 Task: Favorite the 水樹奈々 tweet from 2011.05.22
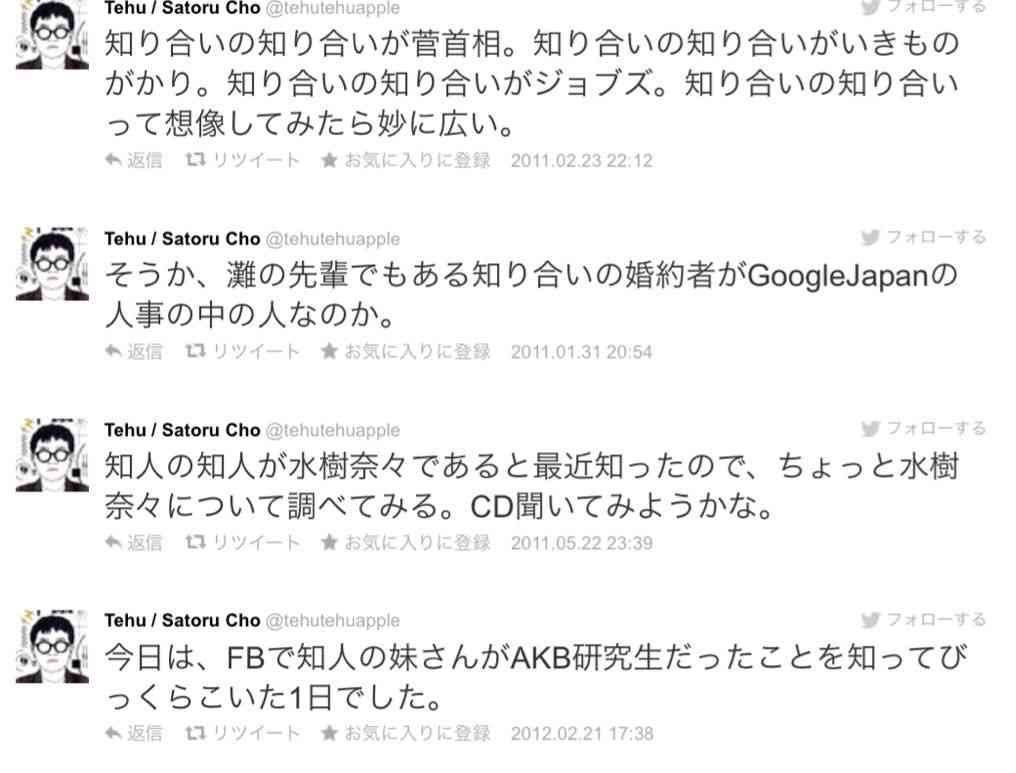coord(406,542)
